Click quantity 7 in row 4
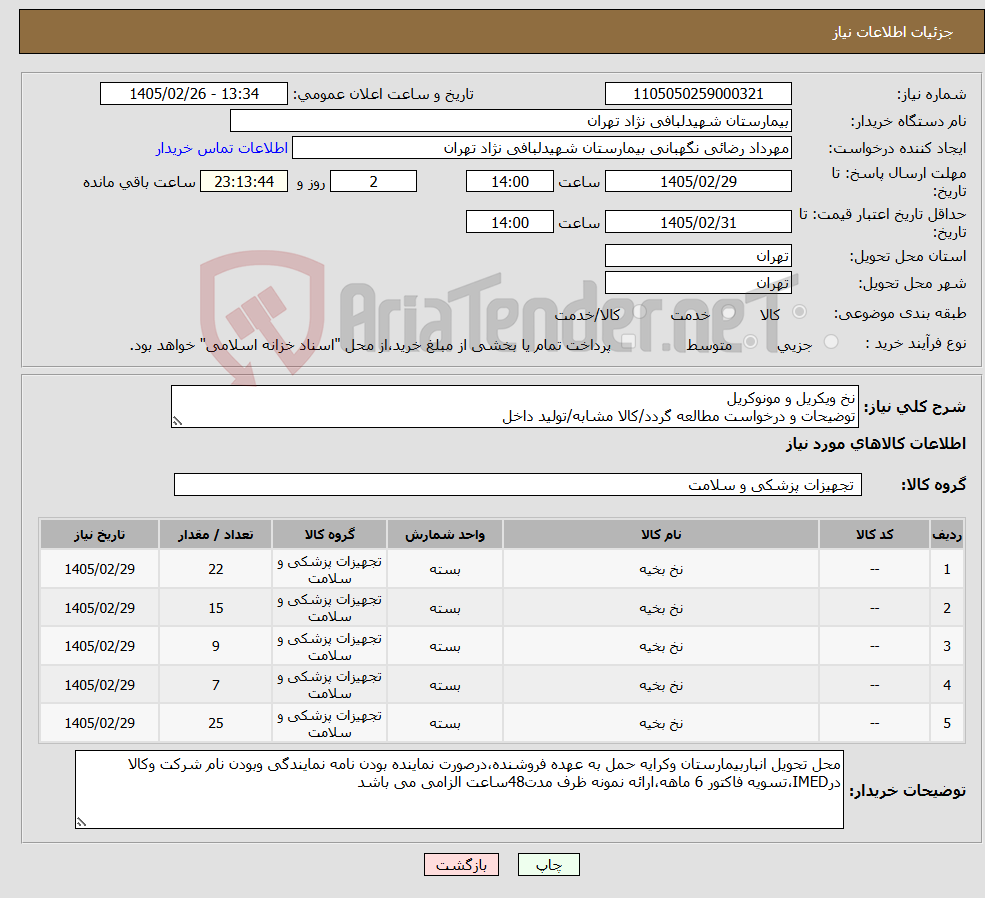The height and width of the screenshot is (898, 985). (x=215, y=686)
